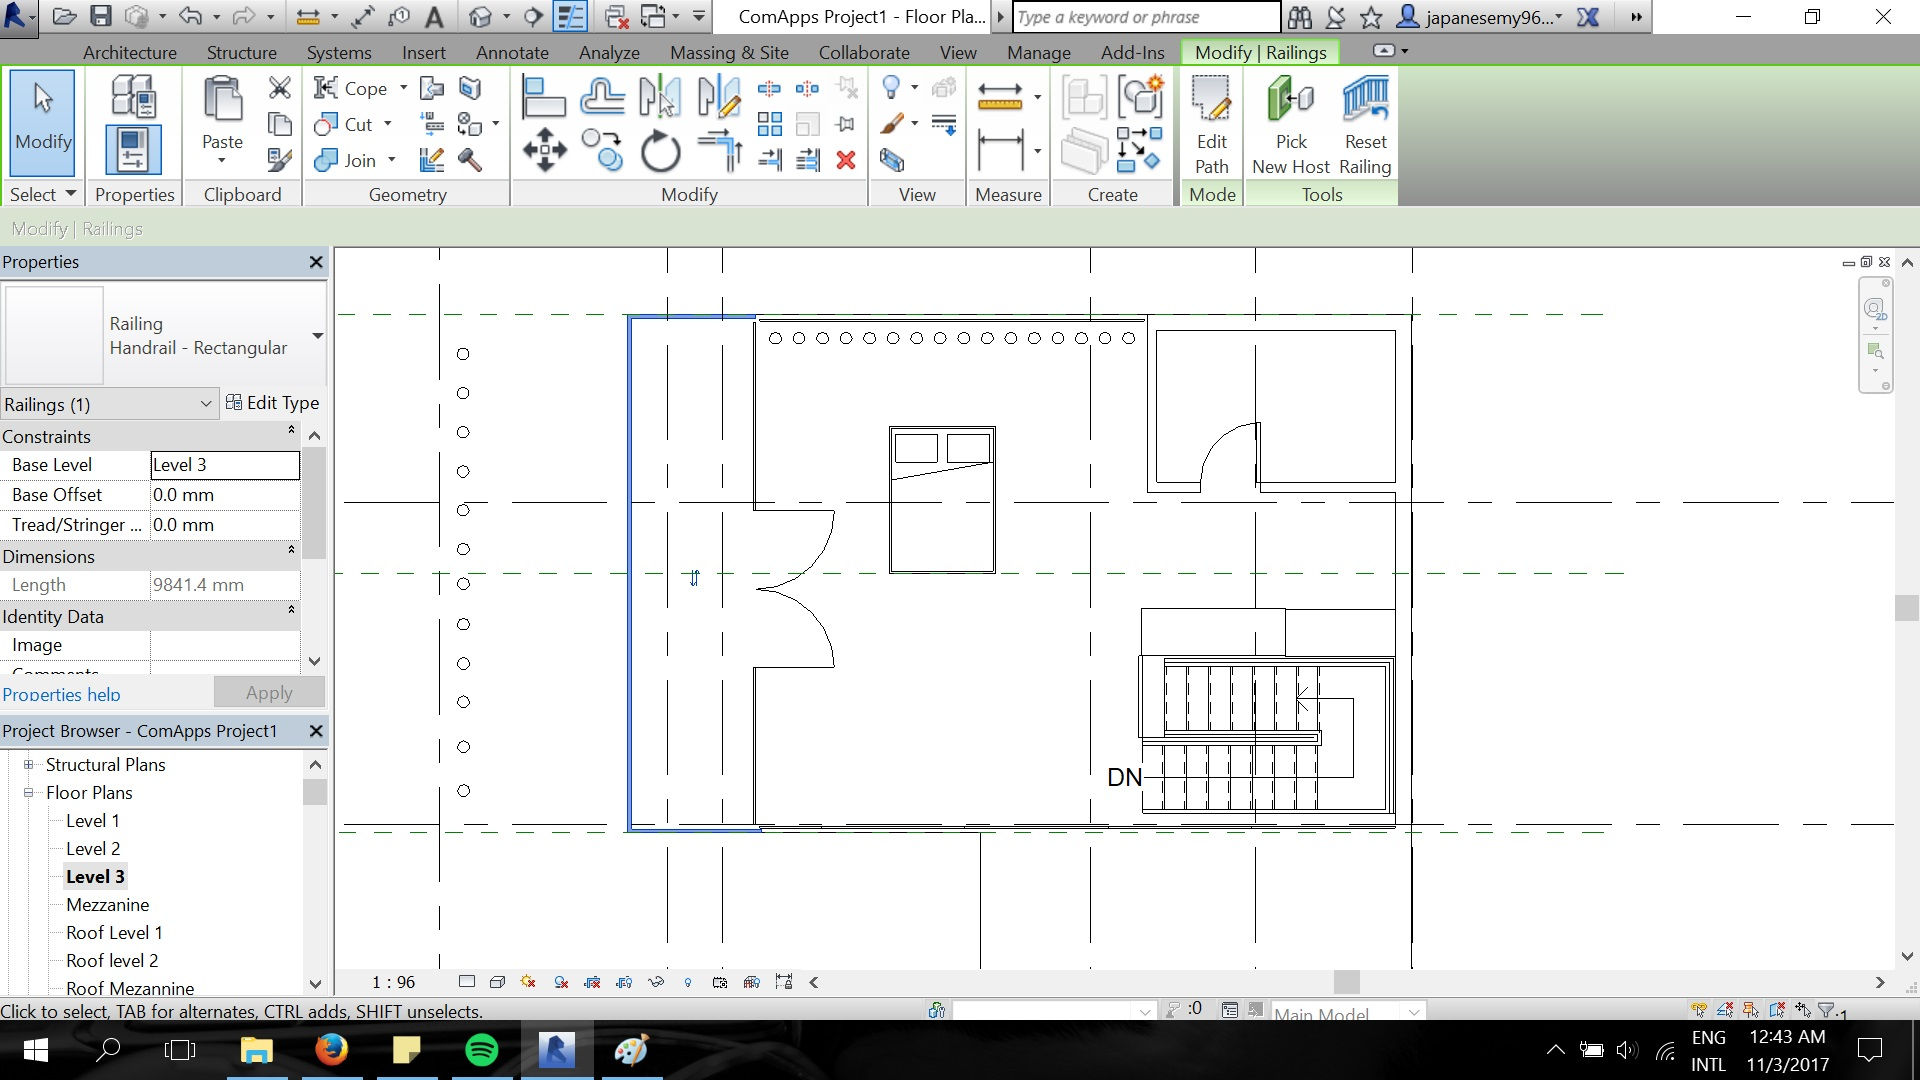Click the red Delete icon
This screenshot has height=1080, width=1920.
click(846, 160)
